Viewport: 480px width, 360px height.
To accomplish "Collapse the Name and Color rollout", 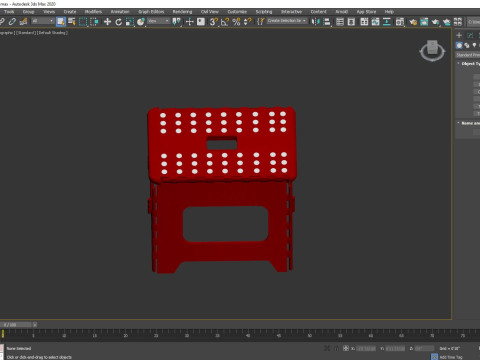I will [468, 123].
